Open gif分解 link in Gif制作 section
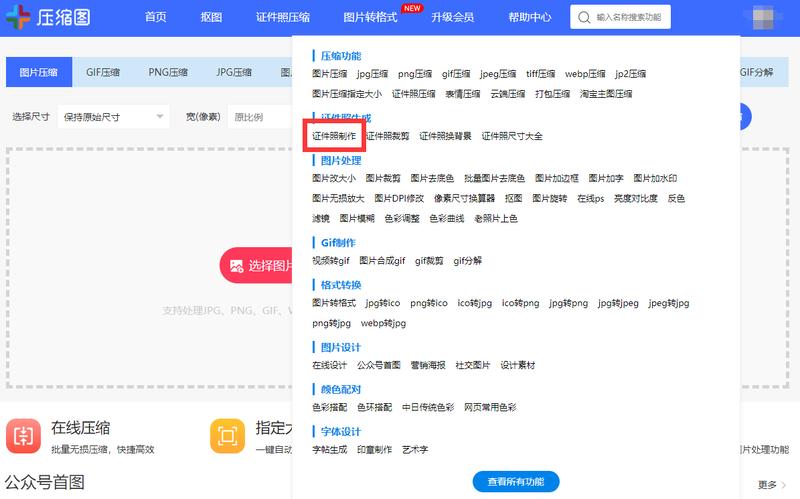Viewport: 800px width, 499px height. pos(467,261)
